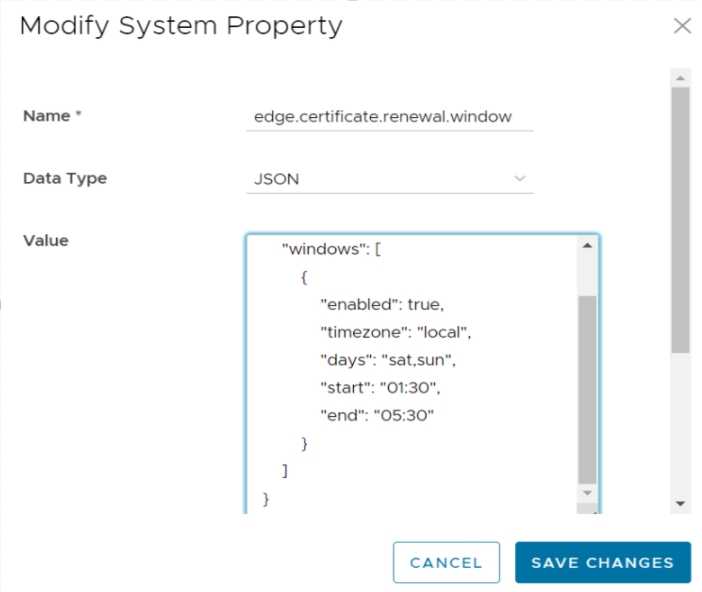Click the "end": "05:30" line in Value
Image resolution: width=702 pixels, height=592 pixels.
[376, 415]
